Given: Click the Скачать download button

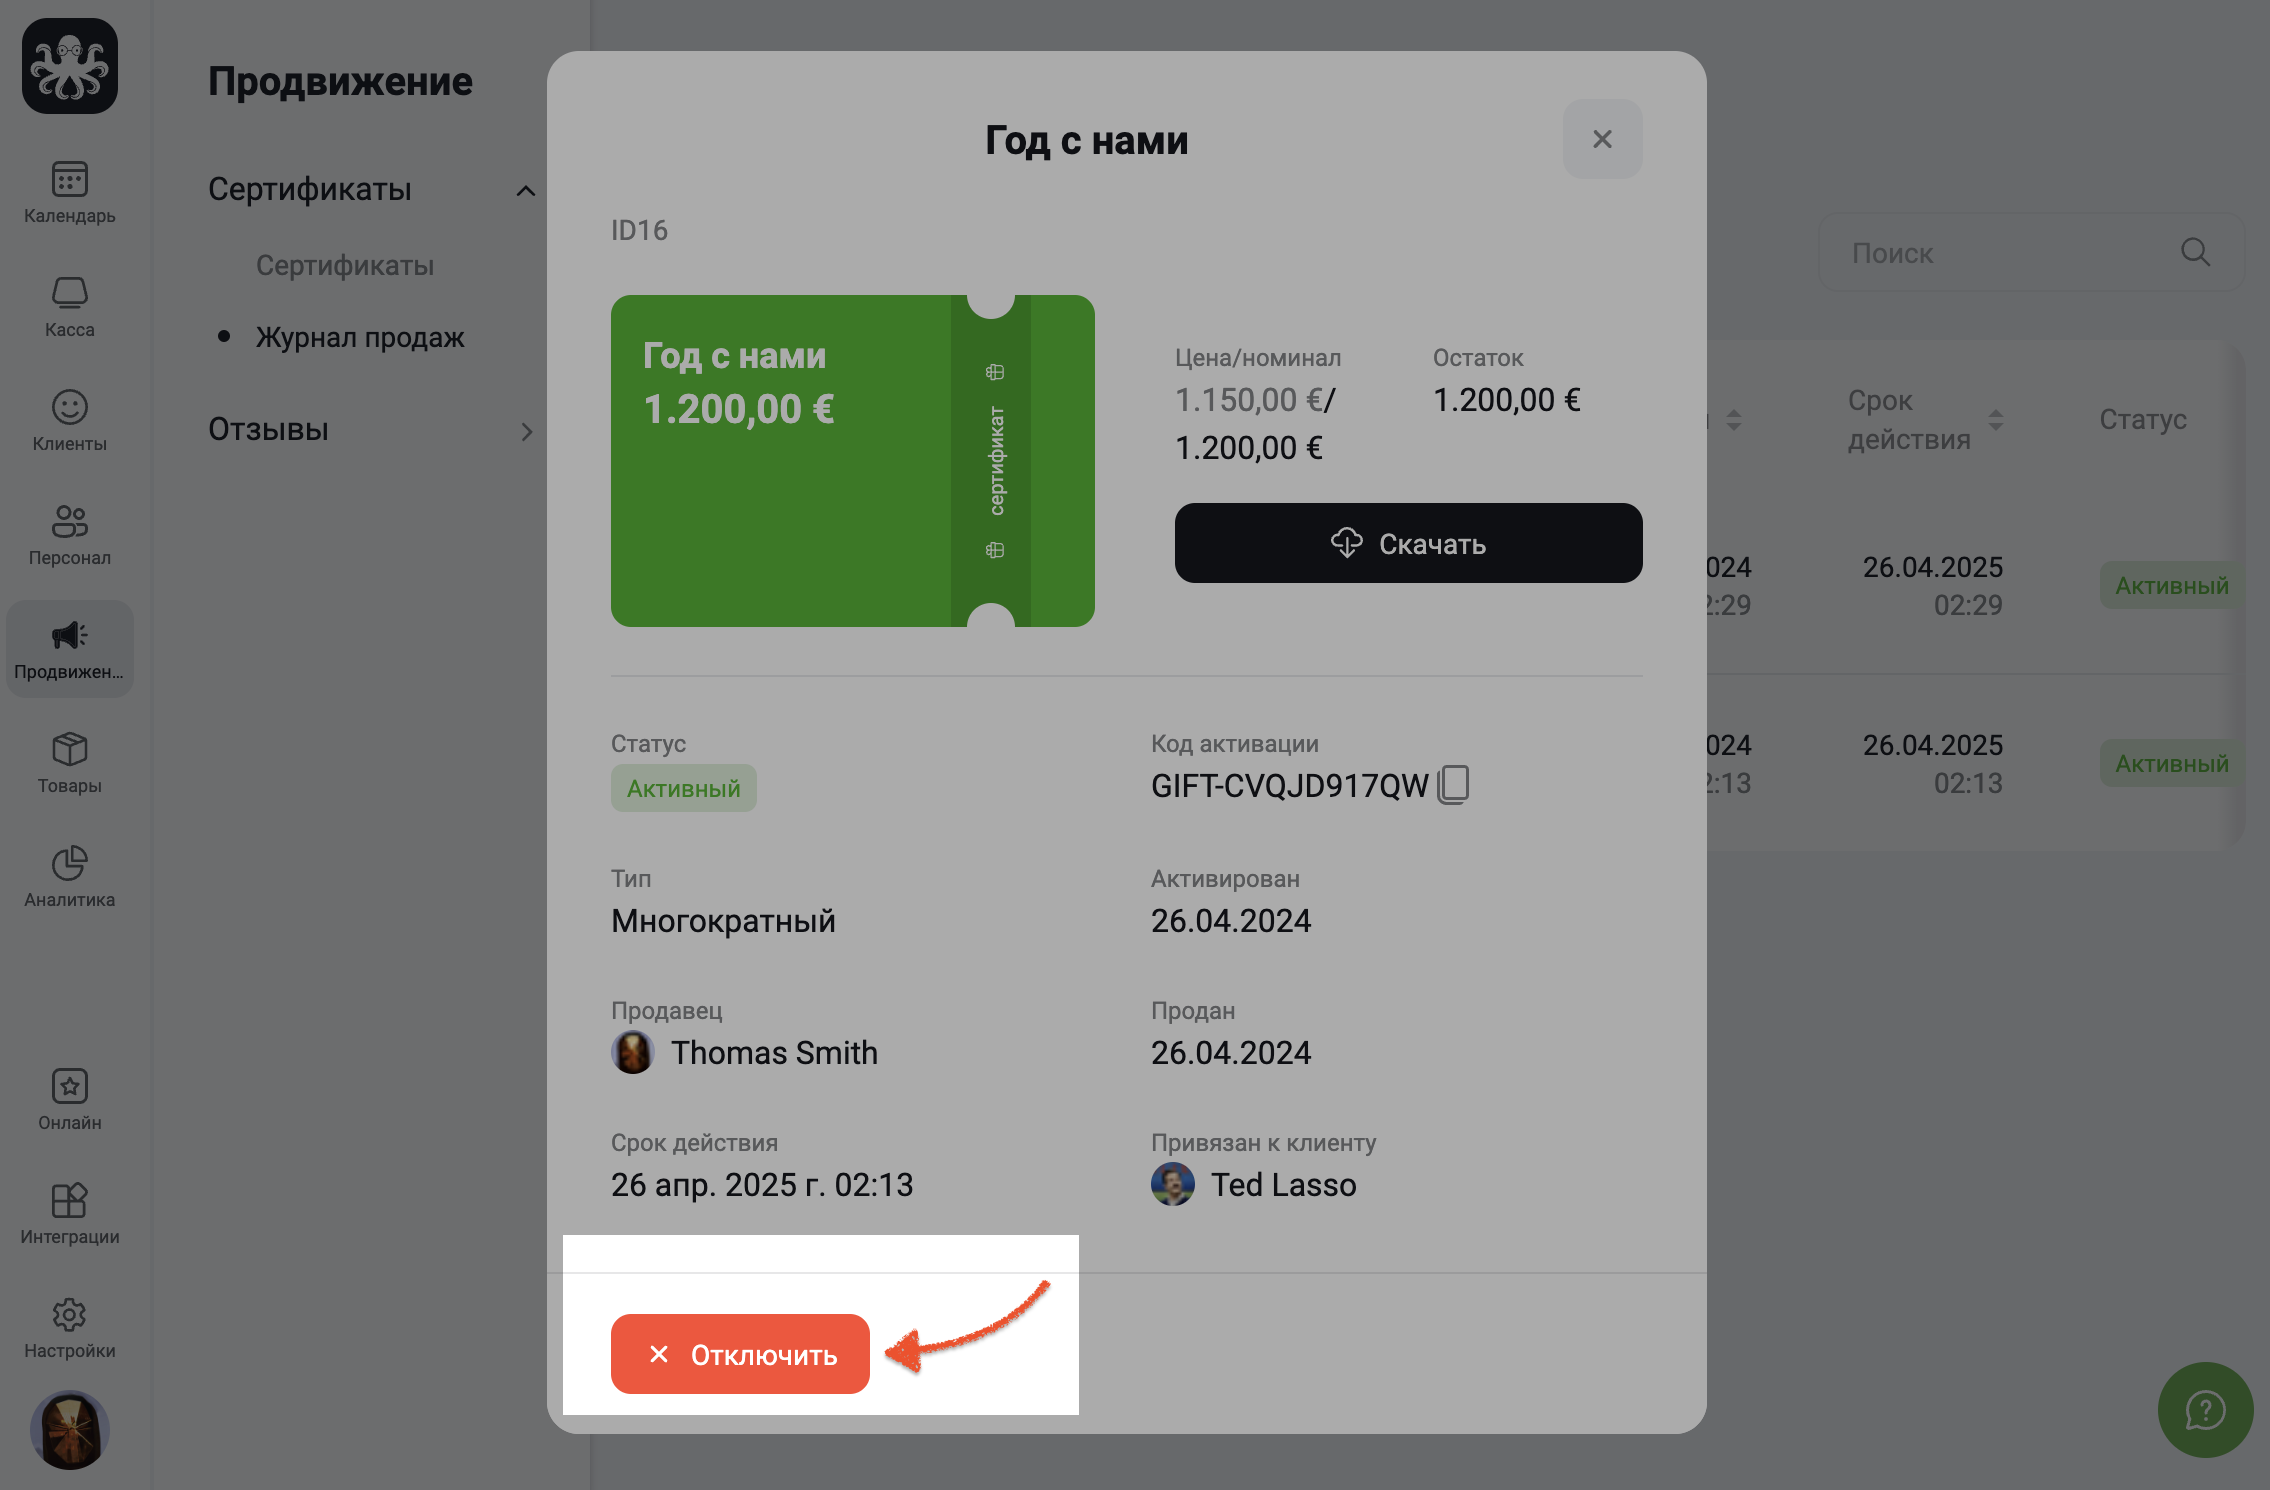Looking at the screenshot, I should coord(1408,543).
